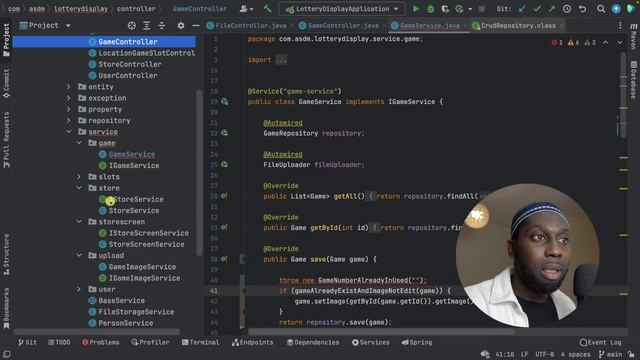Screen dimensions: 640x360
Task: Click the override gutter icon beside save method
Action: pyautogui.click(x=224, y=259)
